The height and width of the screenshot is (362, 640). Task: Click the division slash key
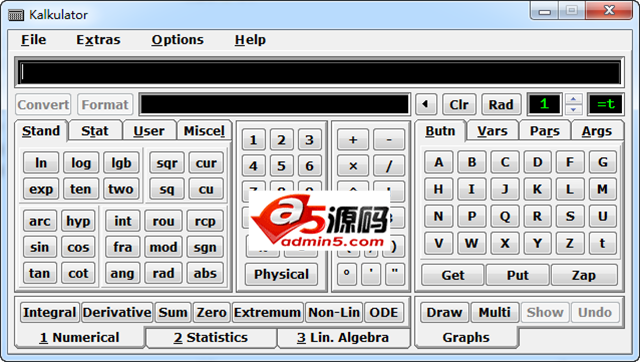coord(389,166)
